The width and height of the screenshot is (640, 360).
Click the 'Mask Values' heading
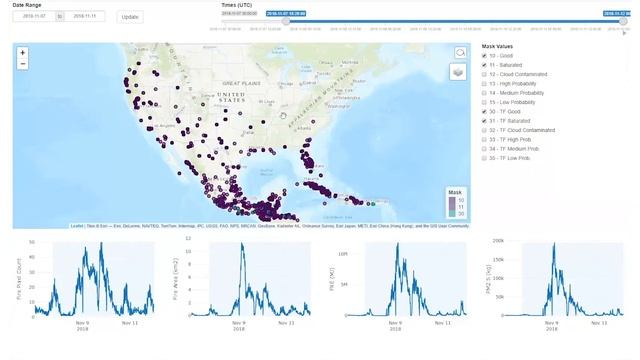(x=497, y=47)
